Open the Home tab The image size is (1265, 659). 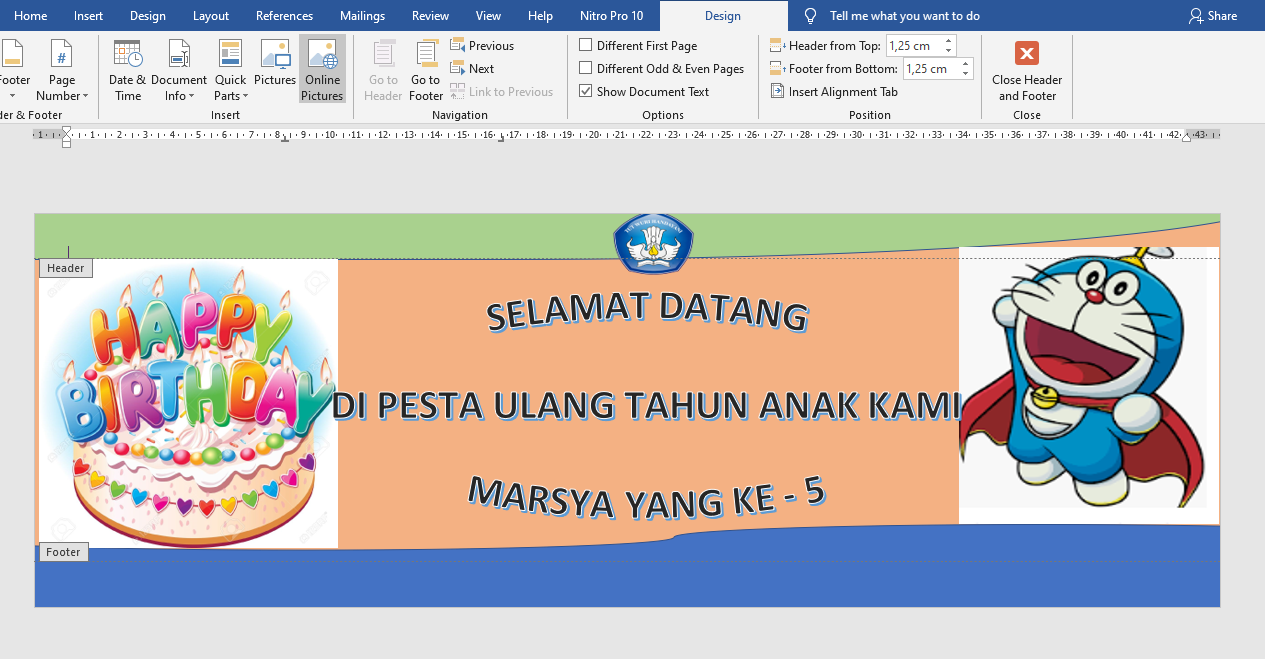pos(30,16)
